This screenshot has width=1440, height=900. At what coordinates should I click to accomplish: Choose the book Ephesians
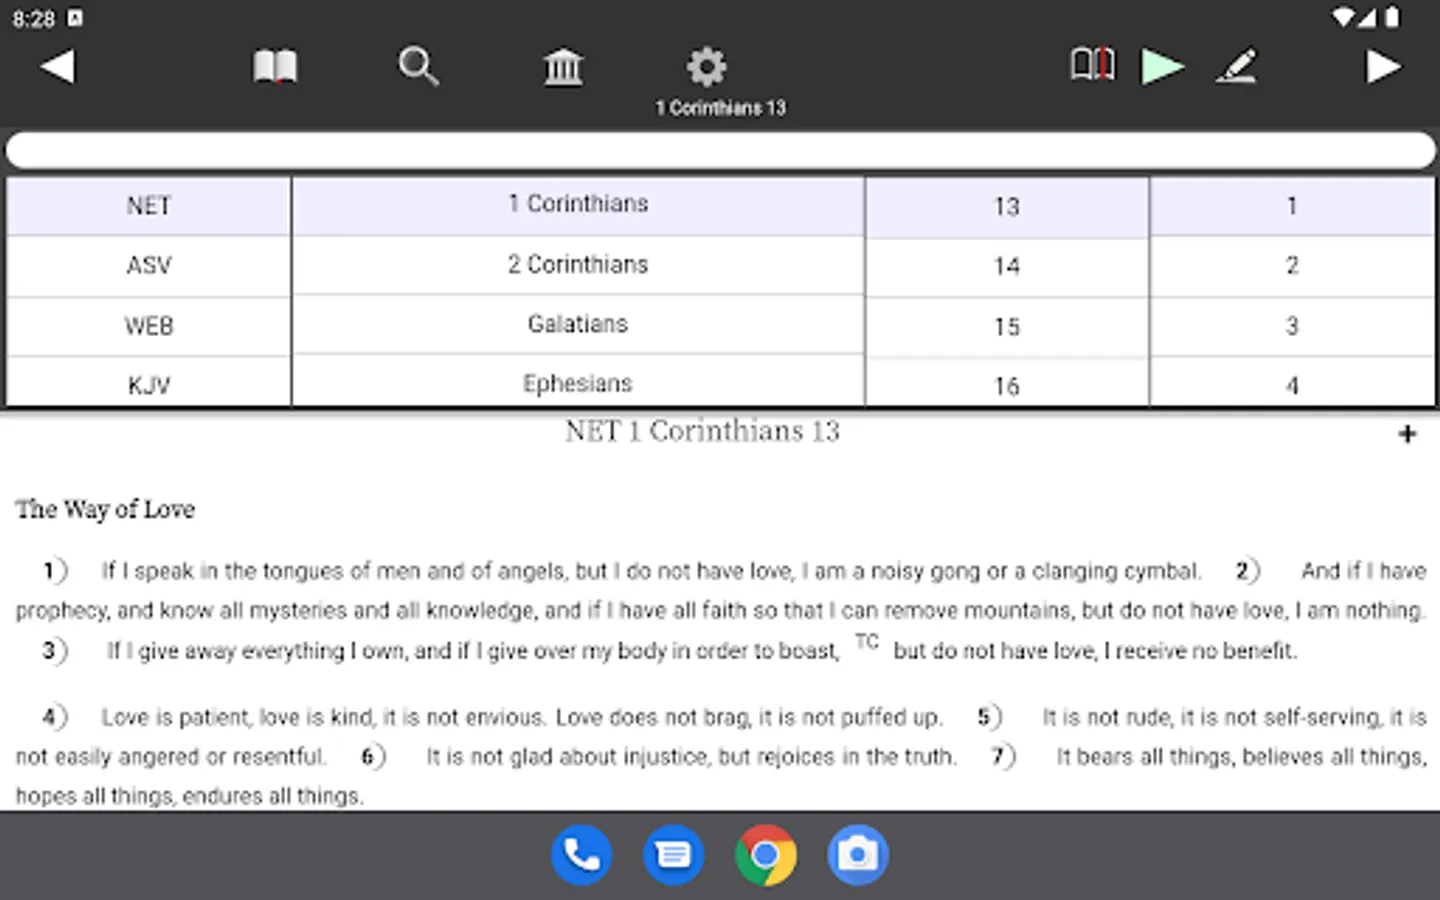578,381
